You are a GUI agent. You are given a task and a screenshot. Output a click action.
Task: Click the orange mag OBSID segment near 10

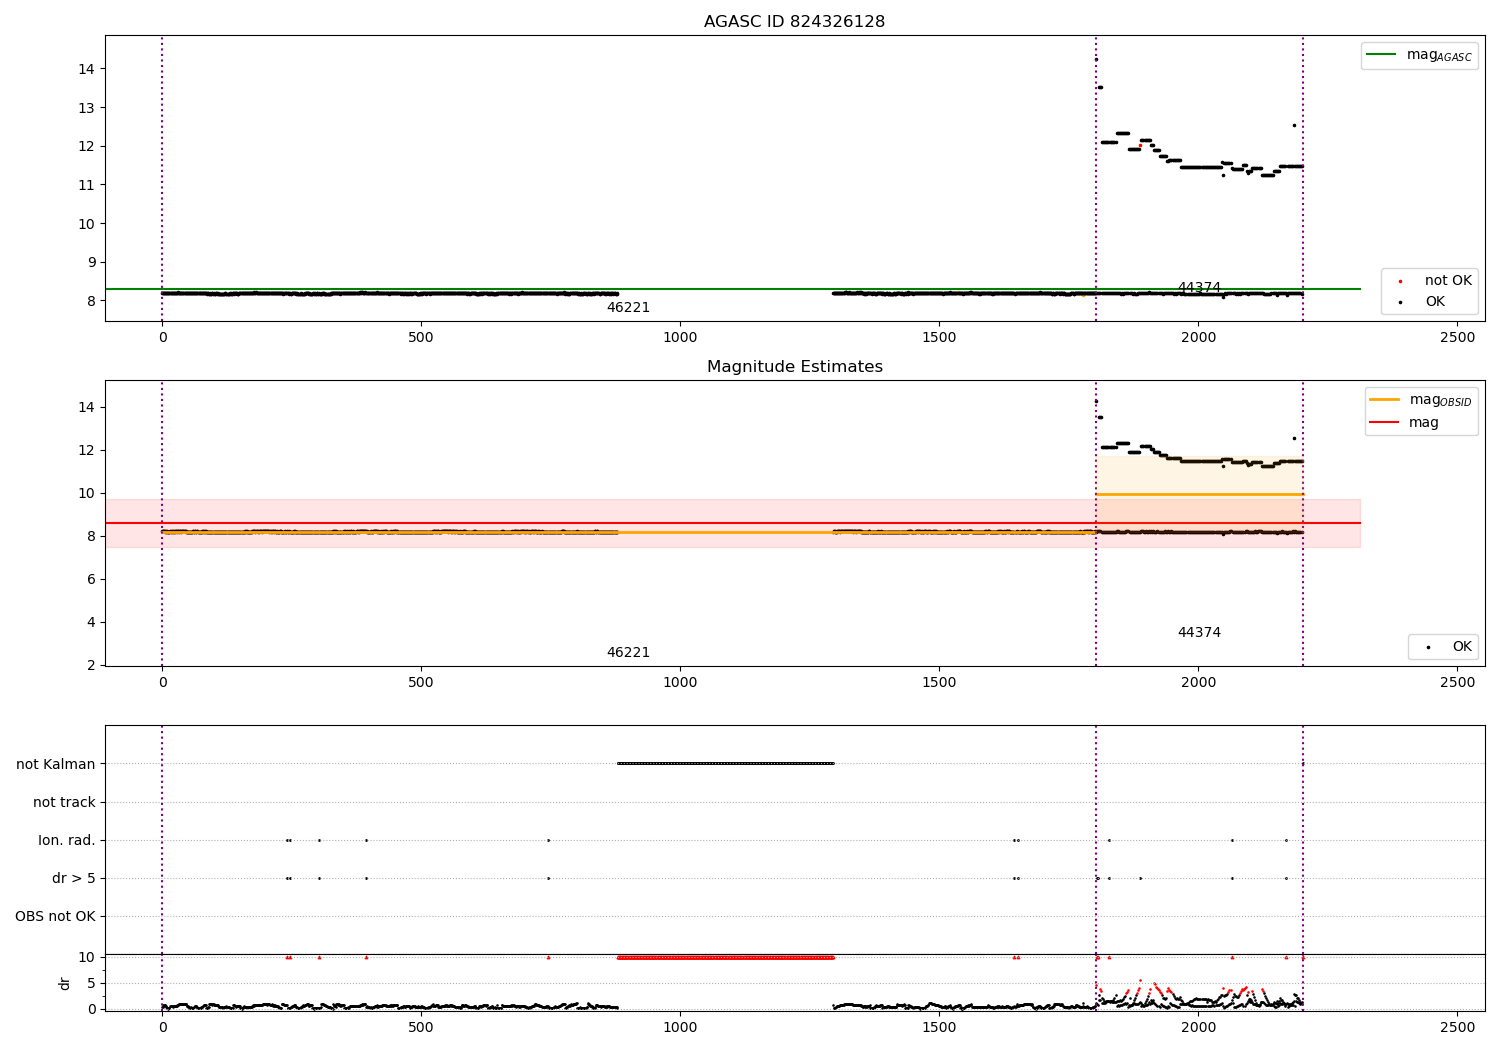click(1199, 494)
